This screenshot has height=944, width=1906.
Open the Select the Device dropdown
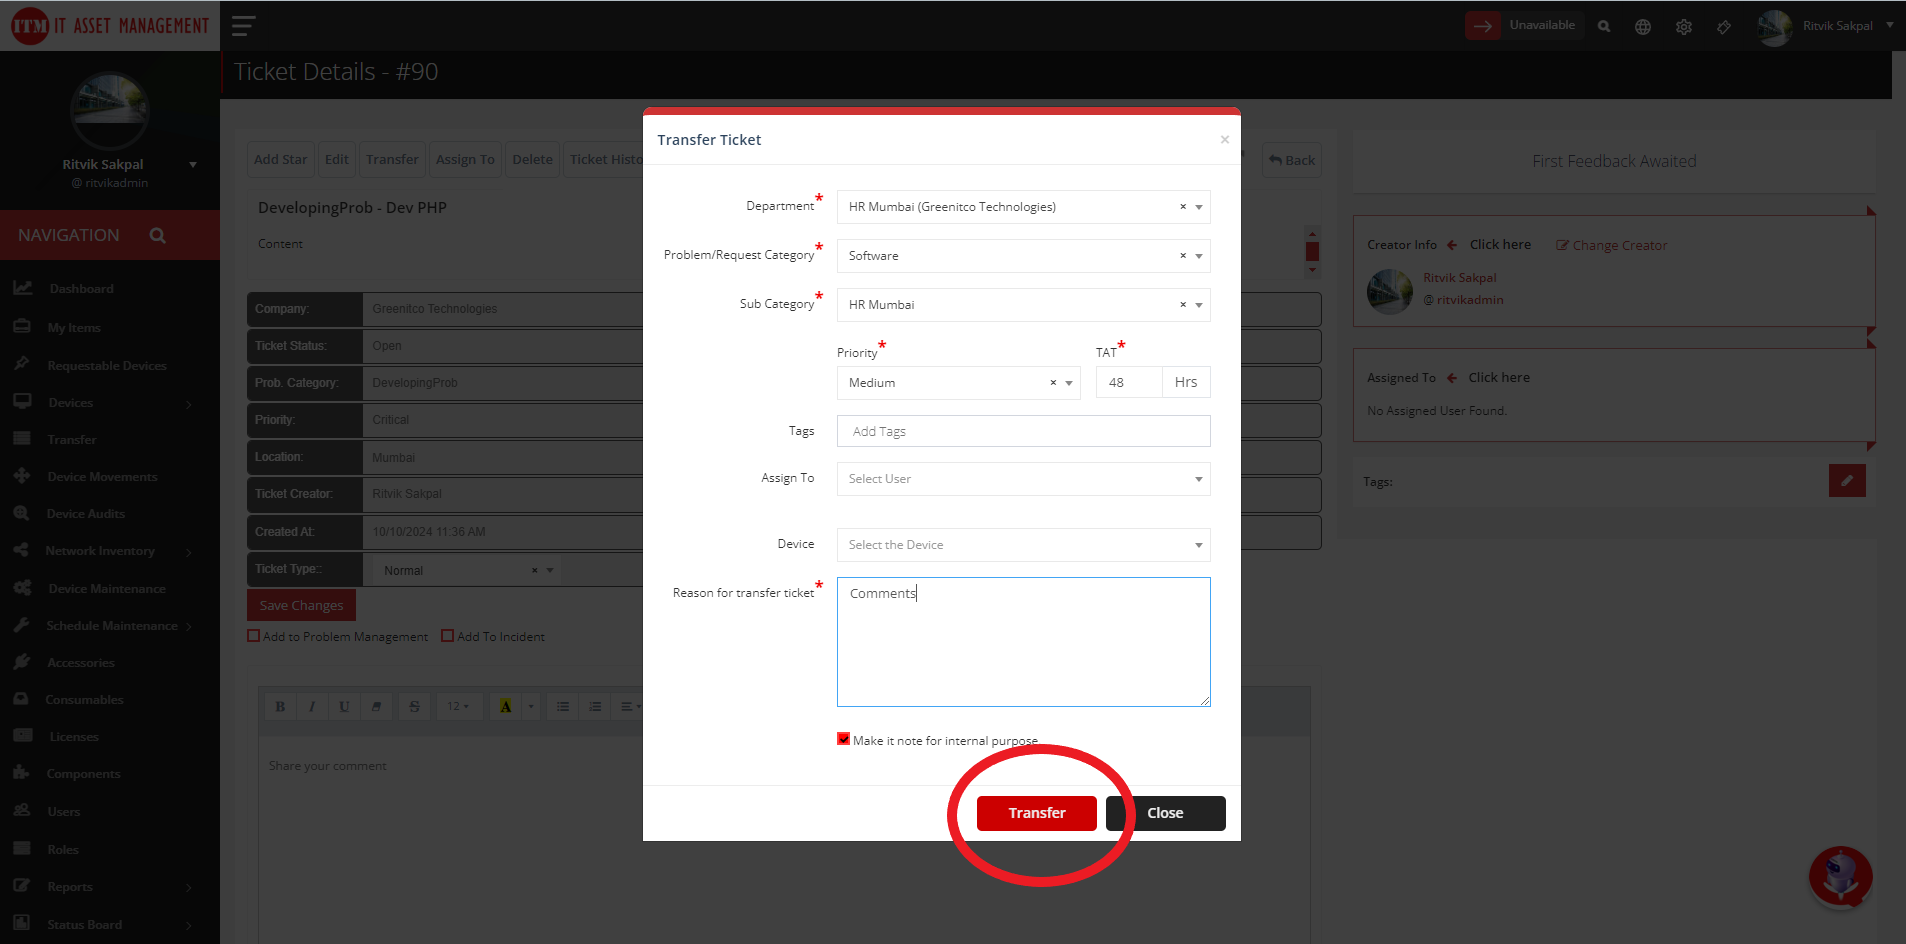pyautogui.click(x=1023, y=545)
